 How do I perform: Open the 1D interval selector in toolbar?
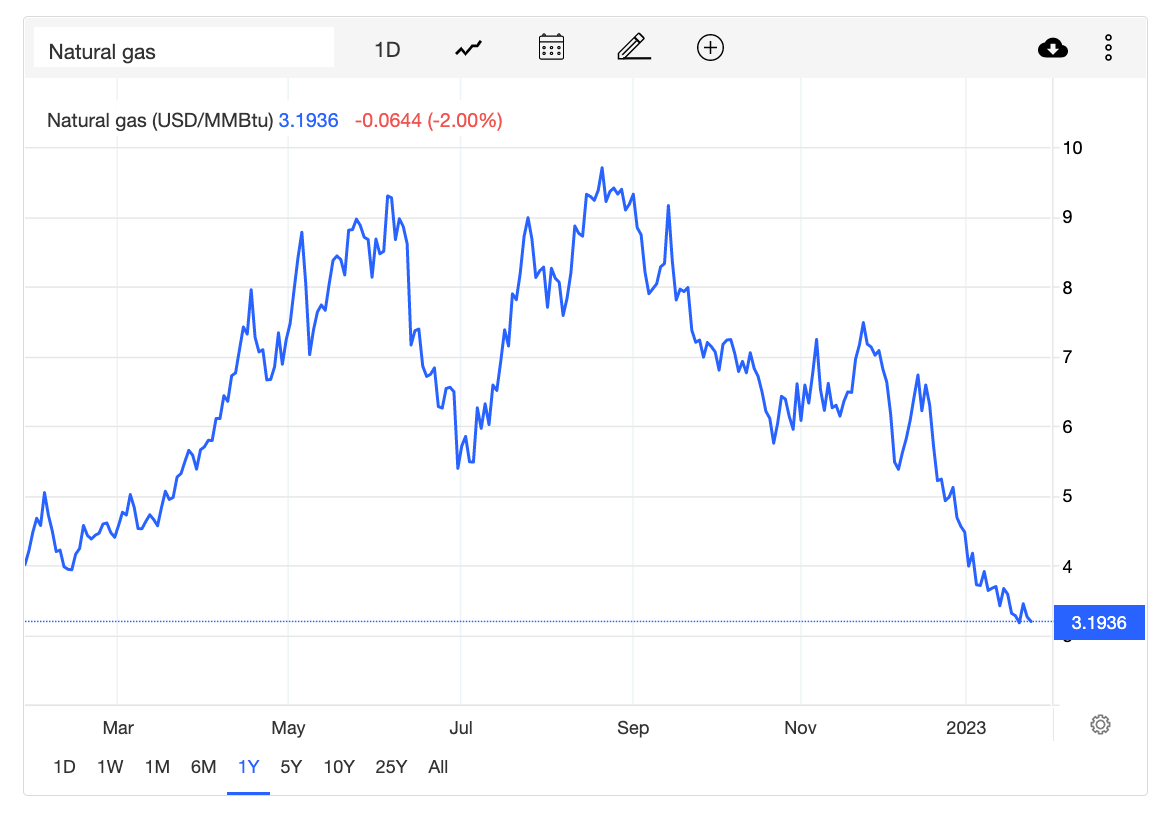click(x=387, y=49)
